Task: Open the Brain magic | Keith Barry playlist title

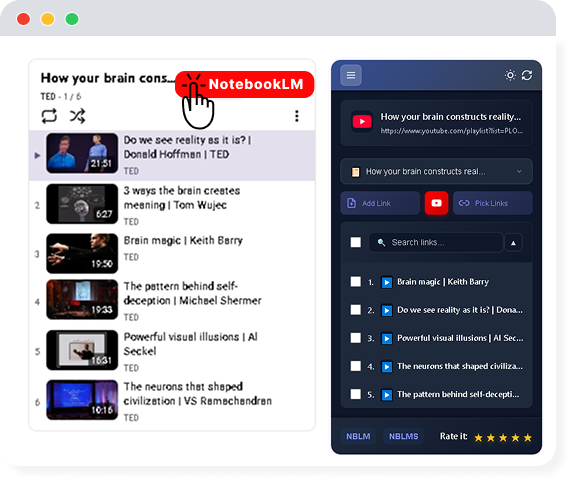Action: tap(183, 240)
